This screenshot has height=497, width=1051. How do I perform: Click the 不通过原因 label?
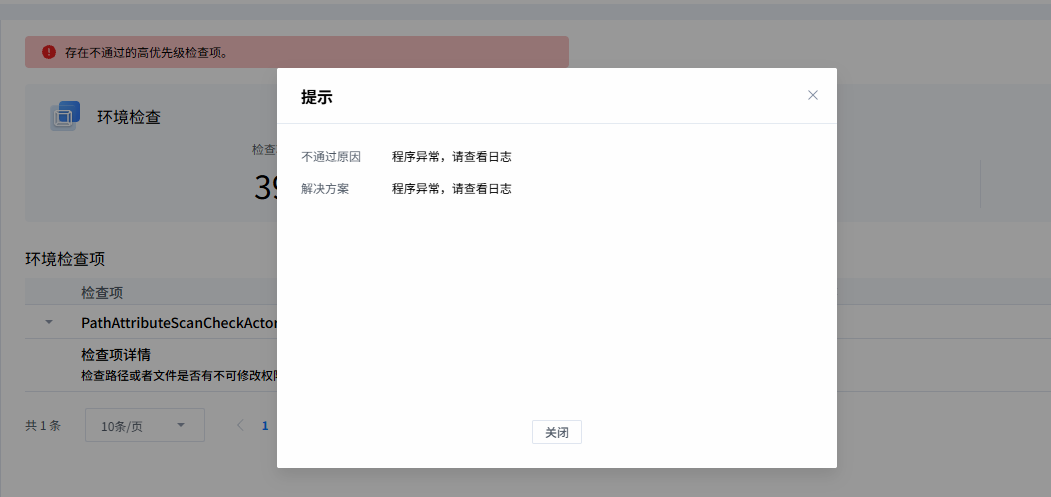pos(331,157)
